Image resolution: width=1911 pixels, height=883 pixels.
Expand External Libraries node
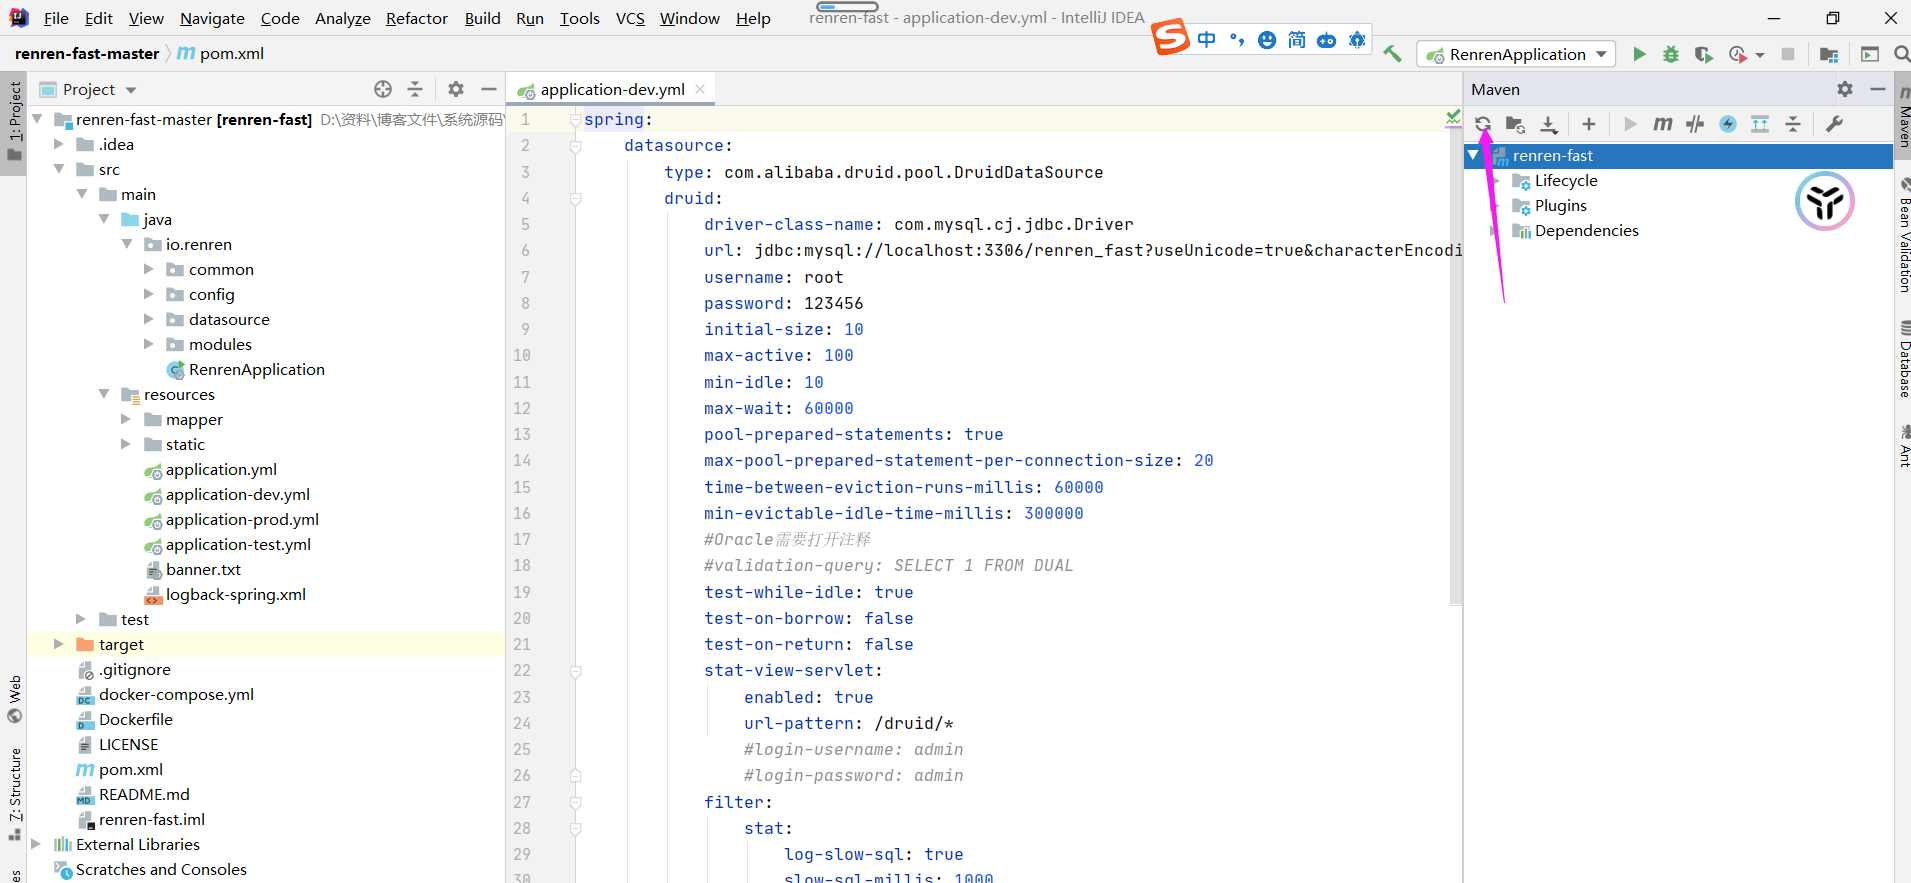tap(37, 844)
